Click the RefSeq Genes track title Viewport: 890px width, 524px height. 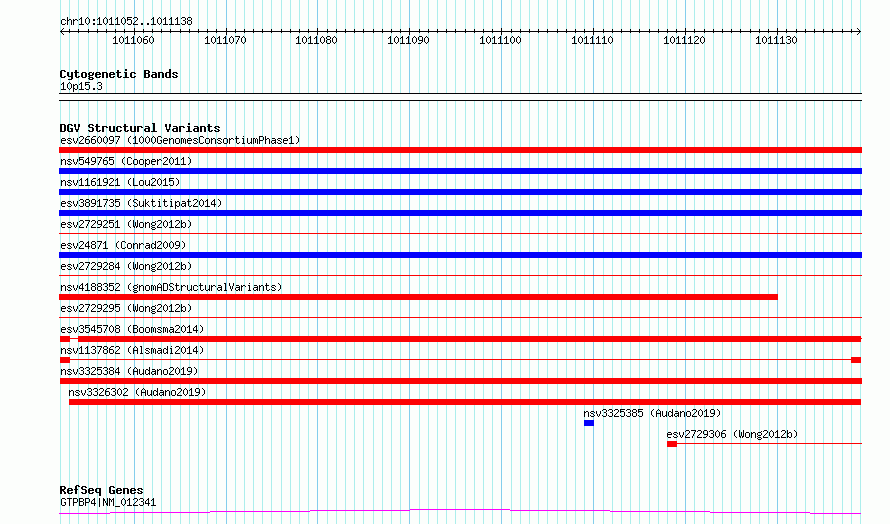click(101, 490)
